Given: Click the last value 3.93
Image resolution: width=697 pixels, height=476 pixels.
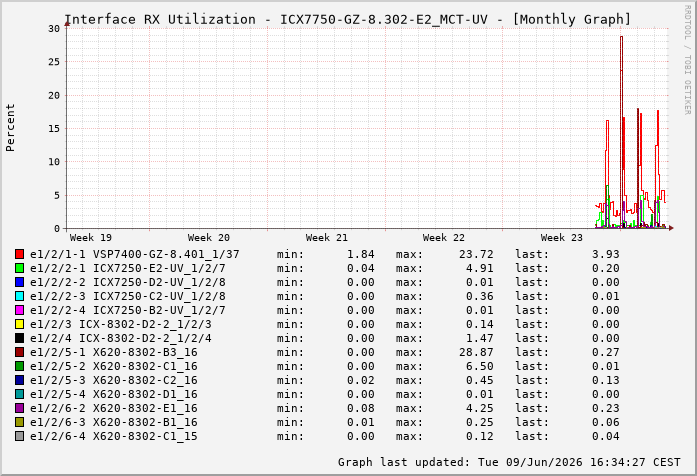Looking at the screenshot, I should click(x=605, y=254).
